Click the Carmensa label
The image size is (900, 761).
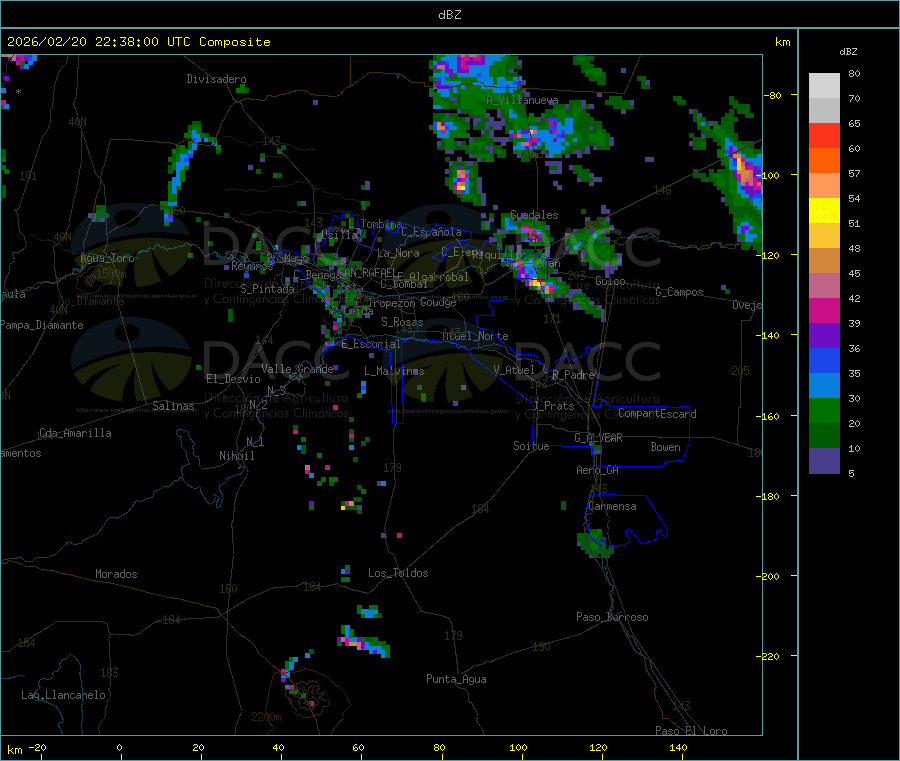612,506
